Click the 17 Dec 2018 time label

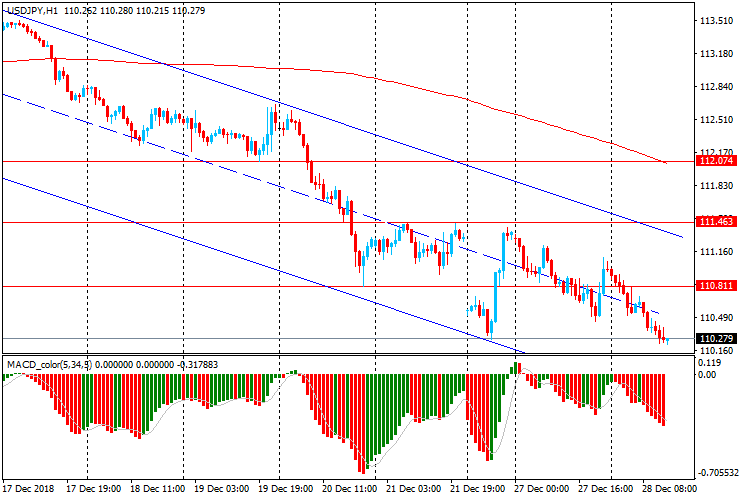click(x=29, y=488)
